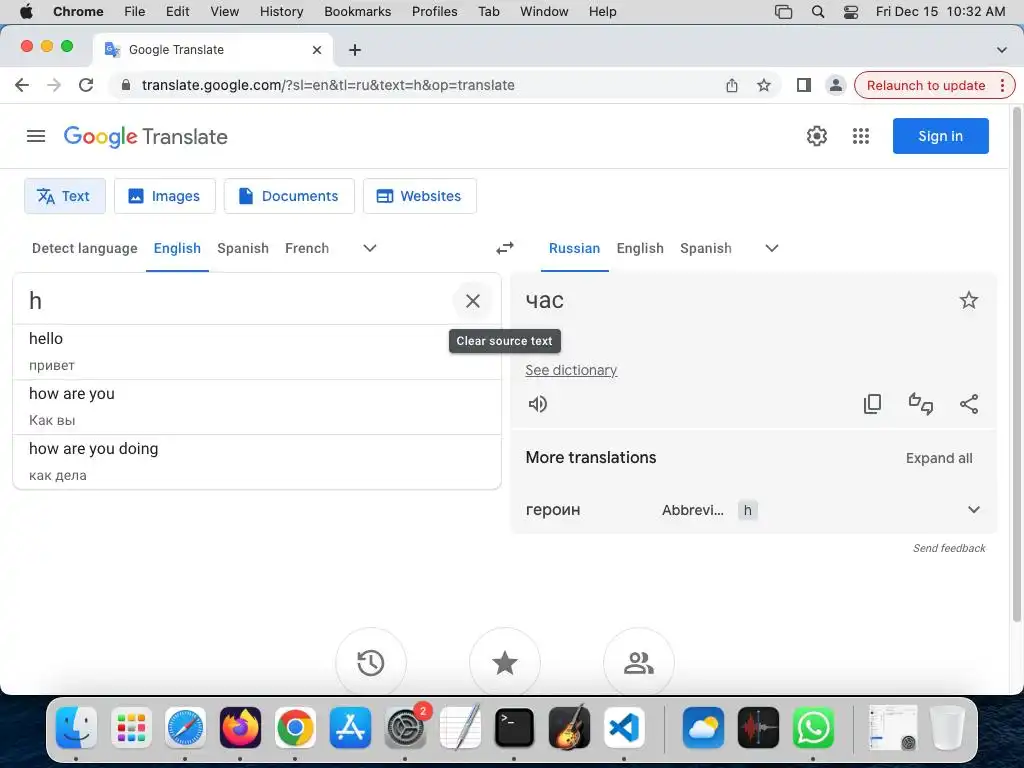1024x768 pixels.
Task: Open the main hamburger menu
Action: [36, 136]
